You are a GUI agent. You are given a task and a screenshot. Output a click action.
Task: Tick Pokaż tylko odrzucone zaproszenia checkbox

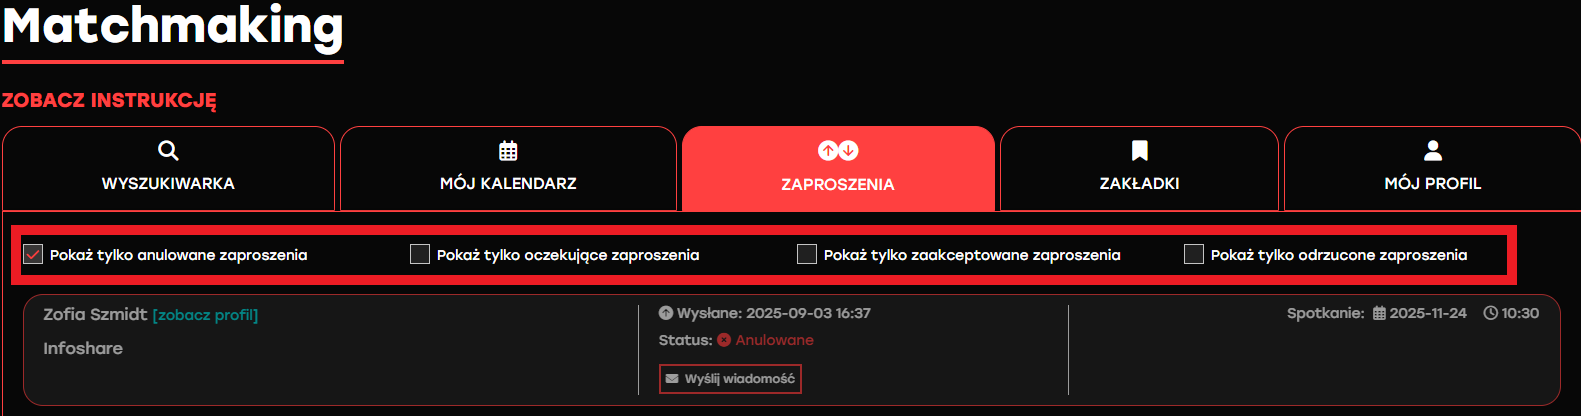[x=1194, y=254]
